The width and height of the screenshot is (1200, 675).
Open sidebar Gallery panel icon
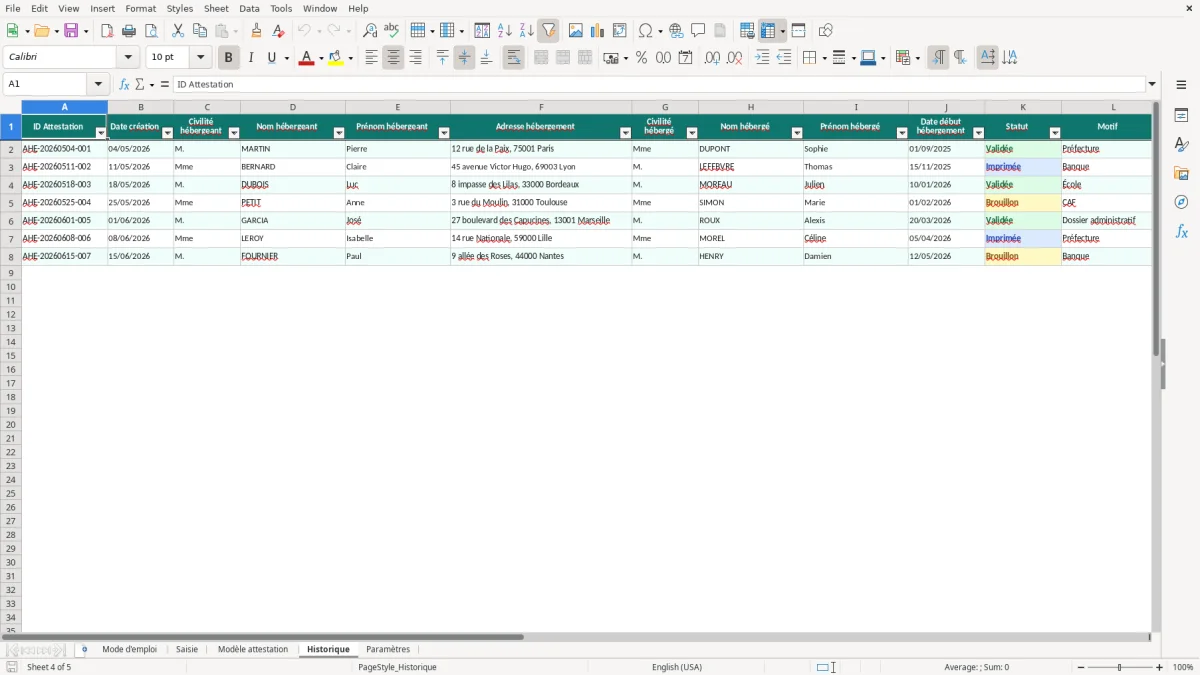pos(1182,174)
